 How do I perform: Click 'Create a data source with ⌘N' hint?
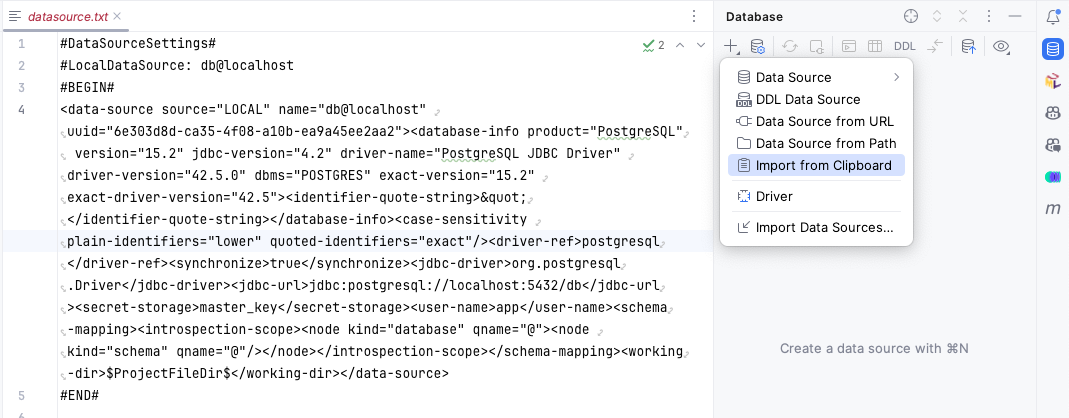tap(875, 348)
